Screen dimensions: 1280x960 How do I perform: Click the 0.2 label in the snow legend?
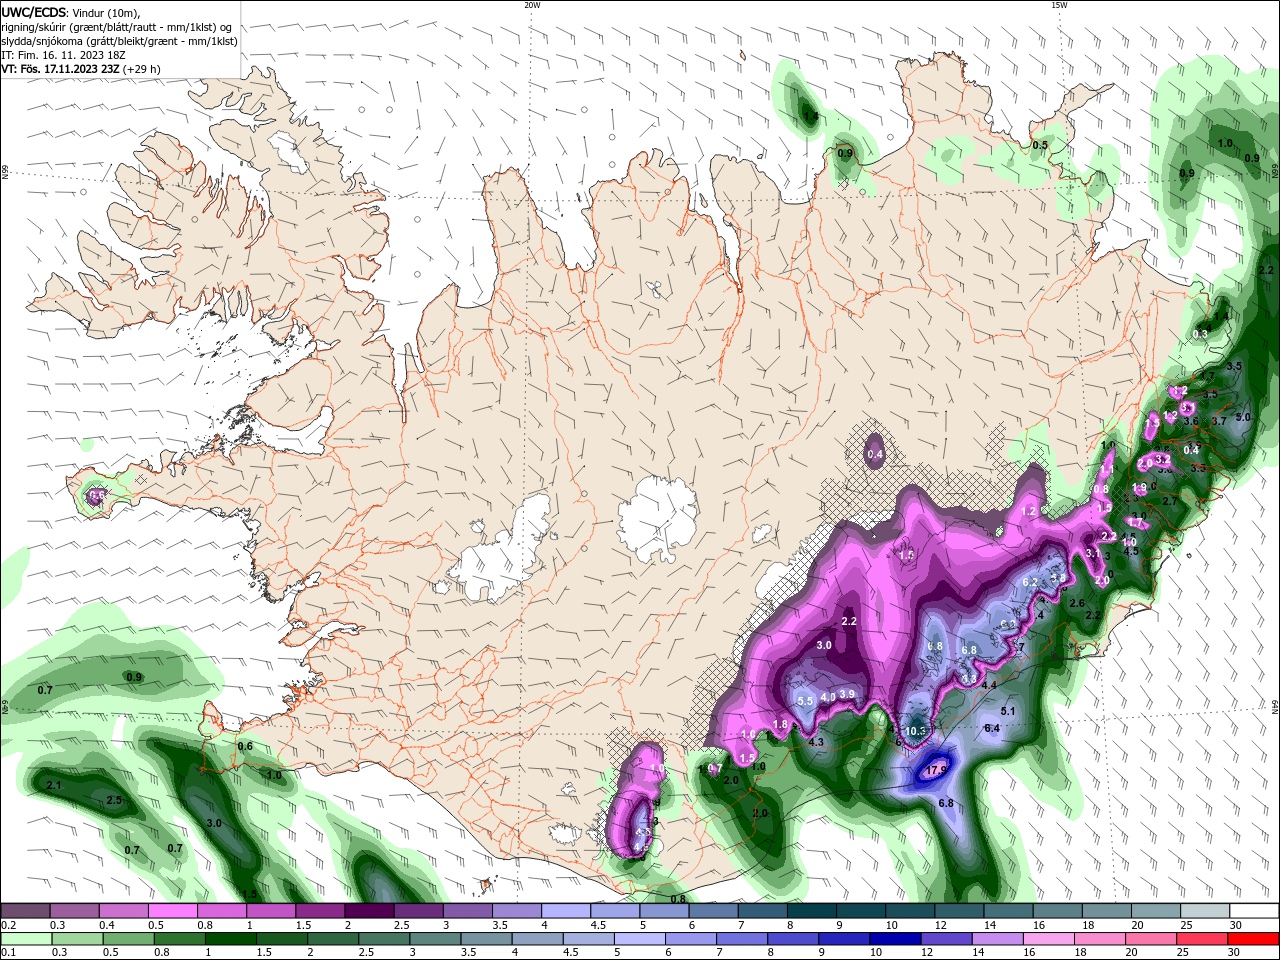pos(7,926)
